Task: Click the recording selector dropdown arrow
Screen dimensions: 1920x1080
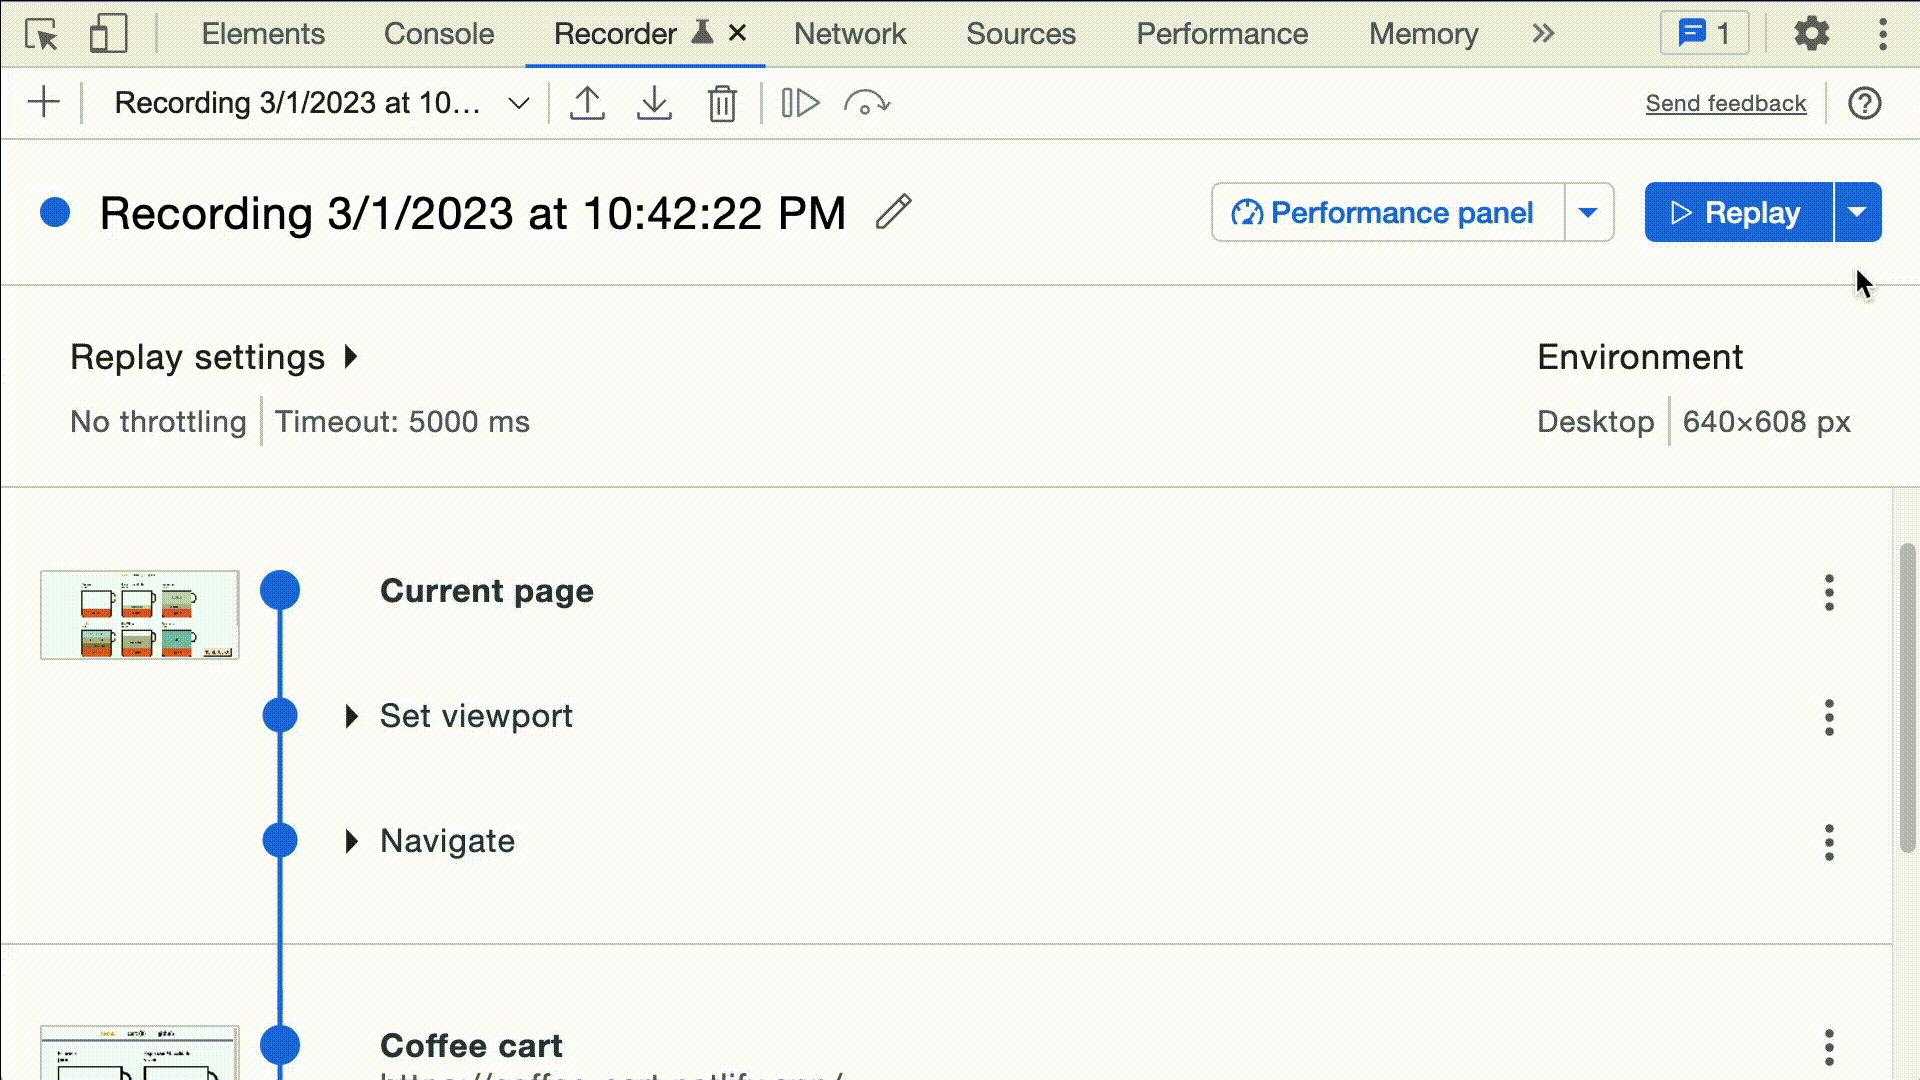Action: 518,103
